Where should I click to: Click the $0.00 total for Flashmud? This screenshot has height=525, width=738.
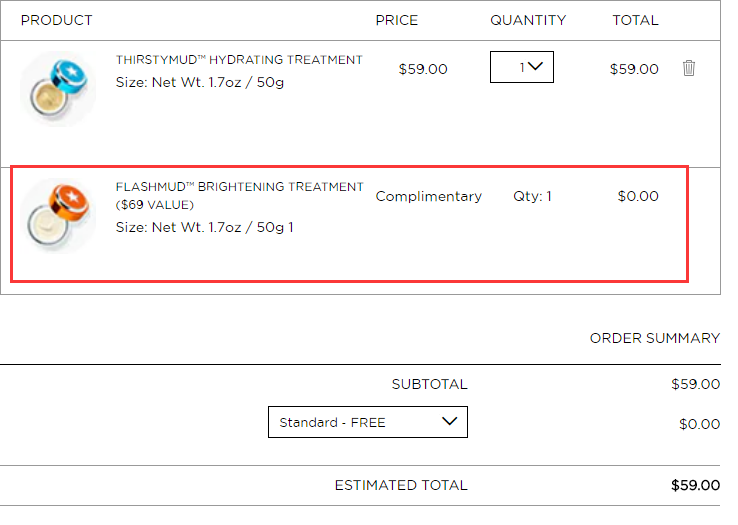[x=638, y=196]
